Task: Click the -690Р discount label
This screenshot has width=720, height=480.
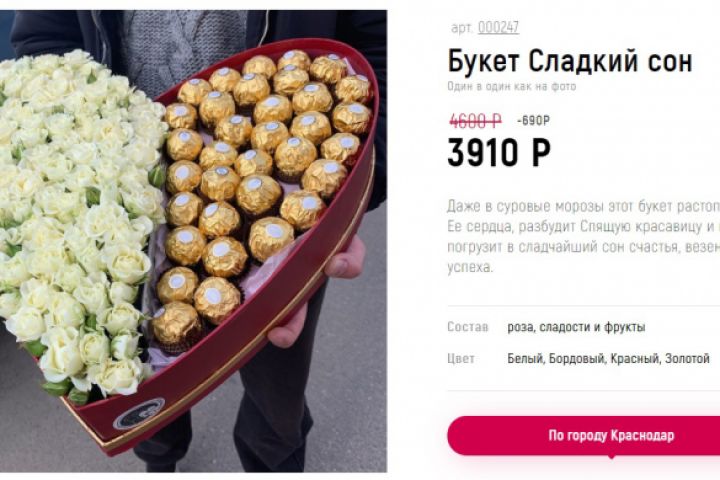Action: tap(533, 121)
